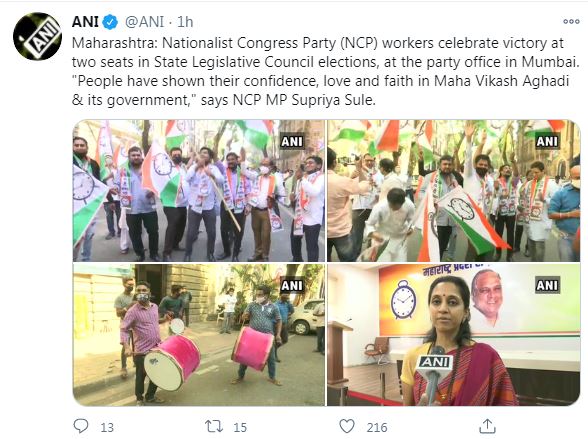View the retweet count 15
Screen dimensions: 588x439
240,427
